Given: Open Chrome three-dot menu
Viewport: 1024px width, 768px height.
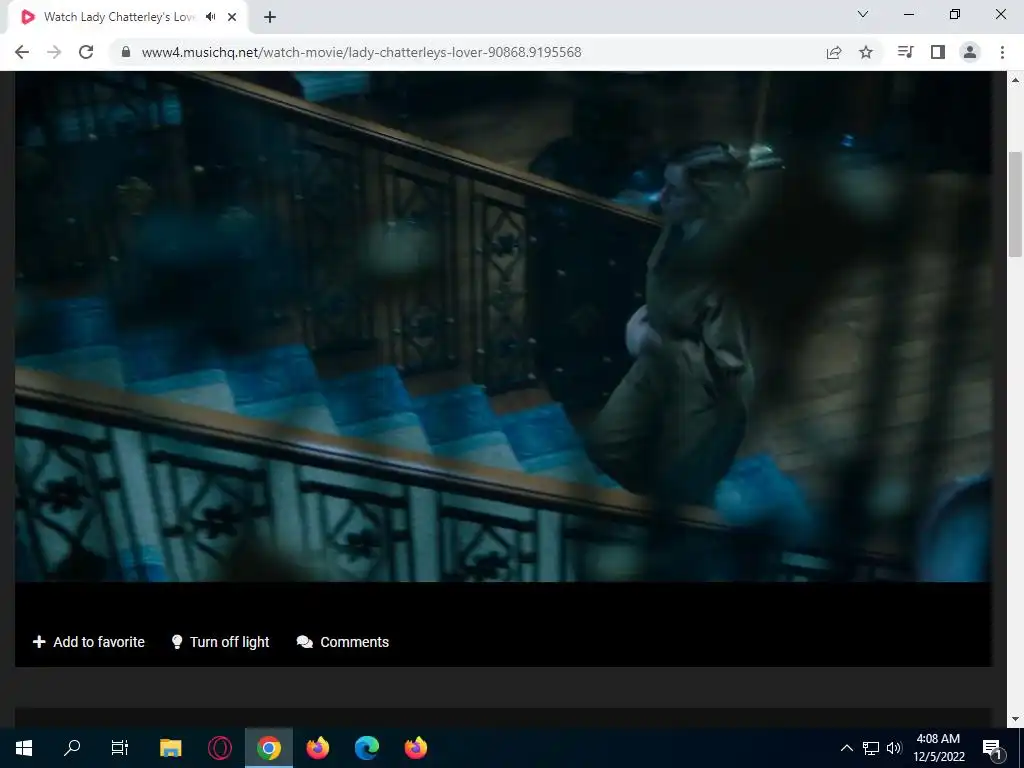Looking at the screenshot, I should (1002, 52).
